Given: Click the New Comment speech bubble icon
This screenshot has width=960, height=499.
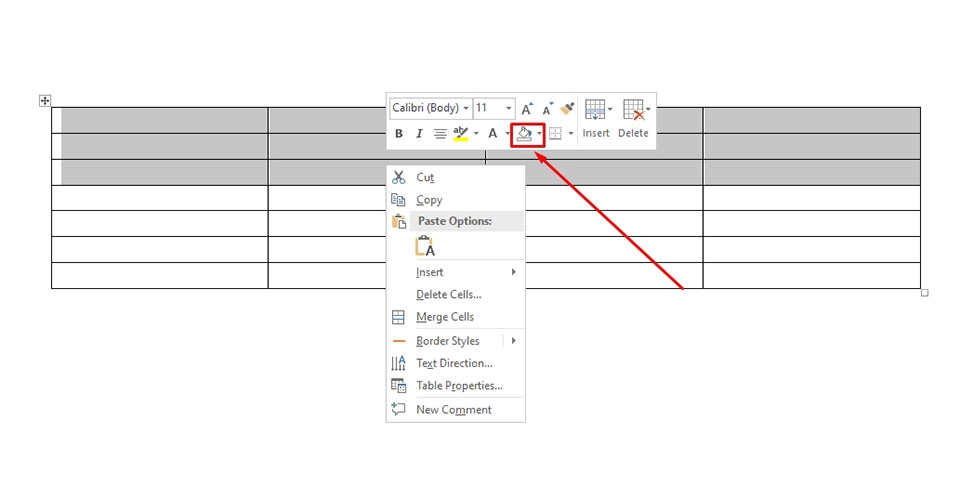Looking at the screenshot, I should tap(398, 409).
